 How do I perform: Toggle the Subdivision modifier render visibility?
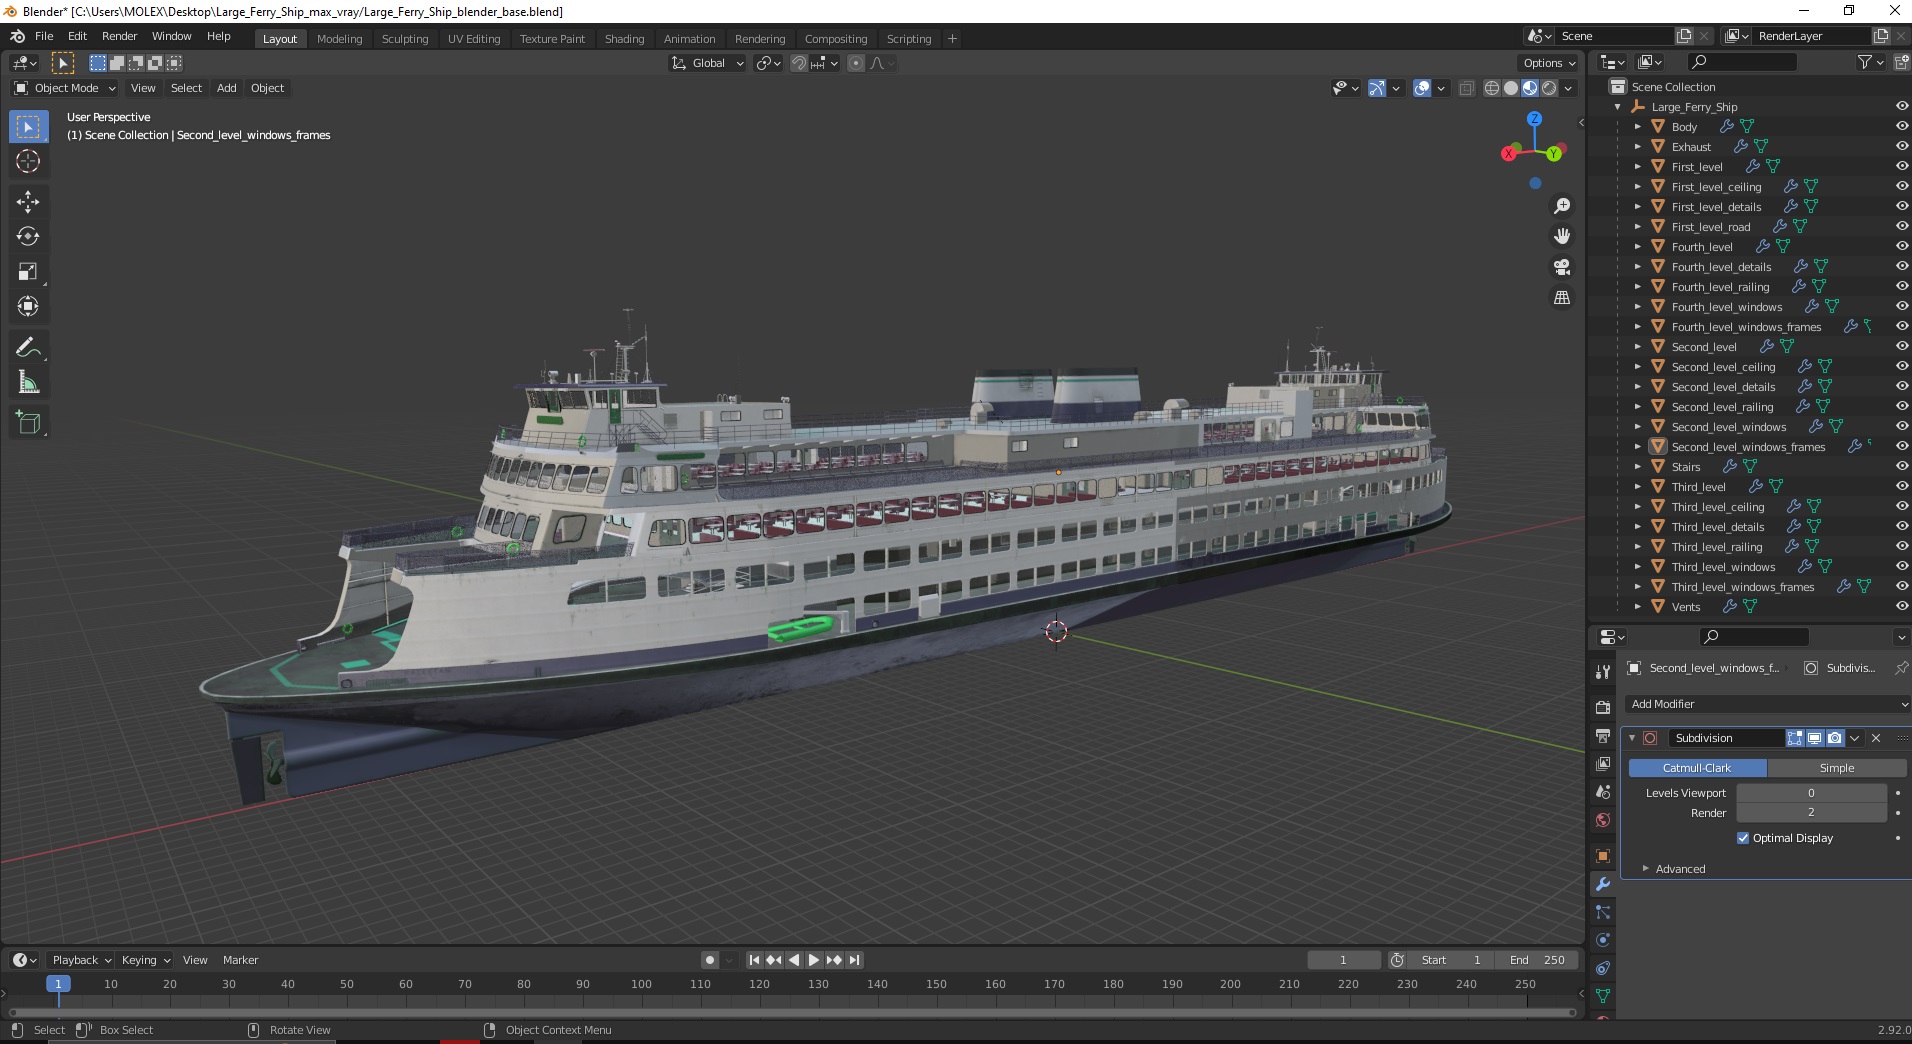pos(1834,738)
